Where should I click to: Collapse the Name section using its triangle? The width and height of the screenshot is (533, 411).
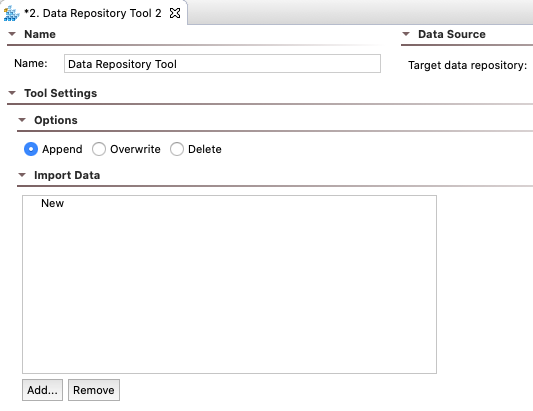click(x=12, y=34)
